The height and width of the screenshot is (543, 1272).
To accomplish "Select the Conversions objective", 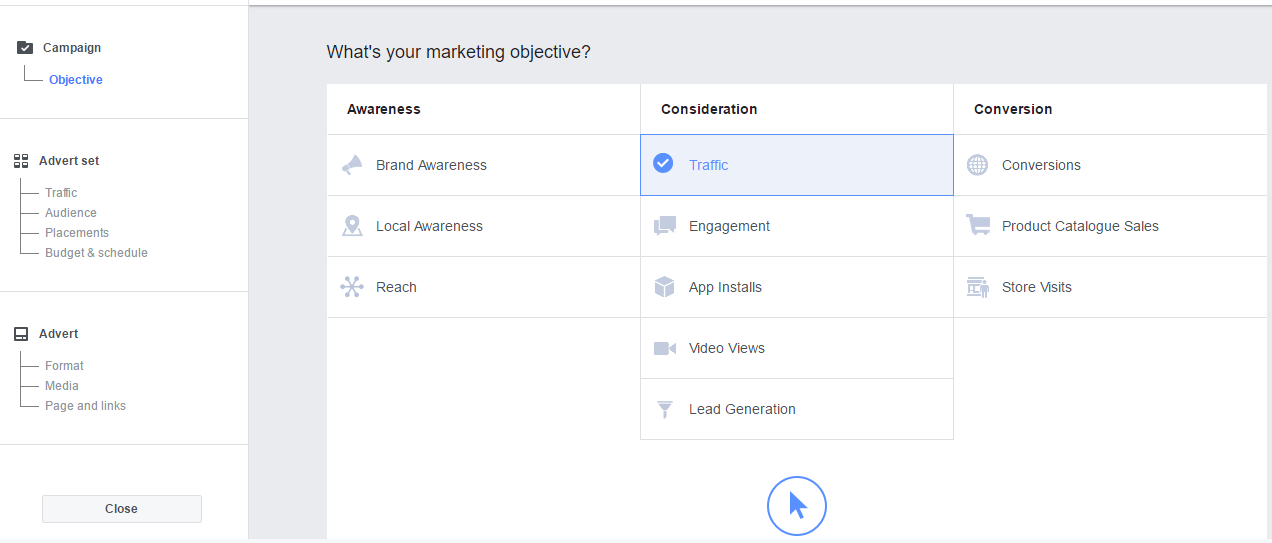I will [x=1041, y=165].
